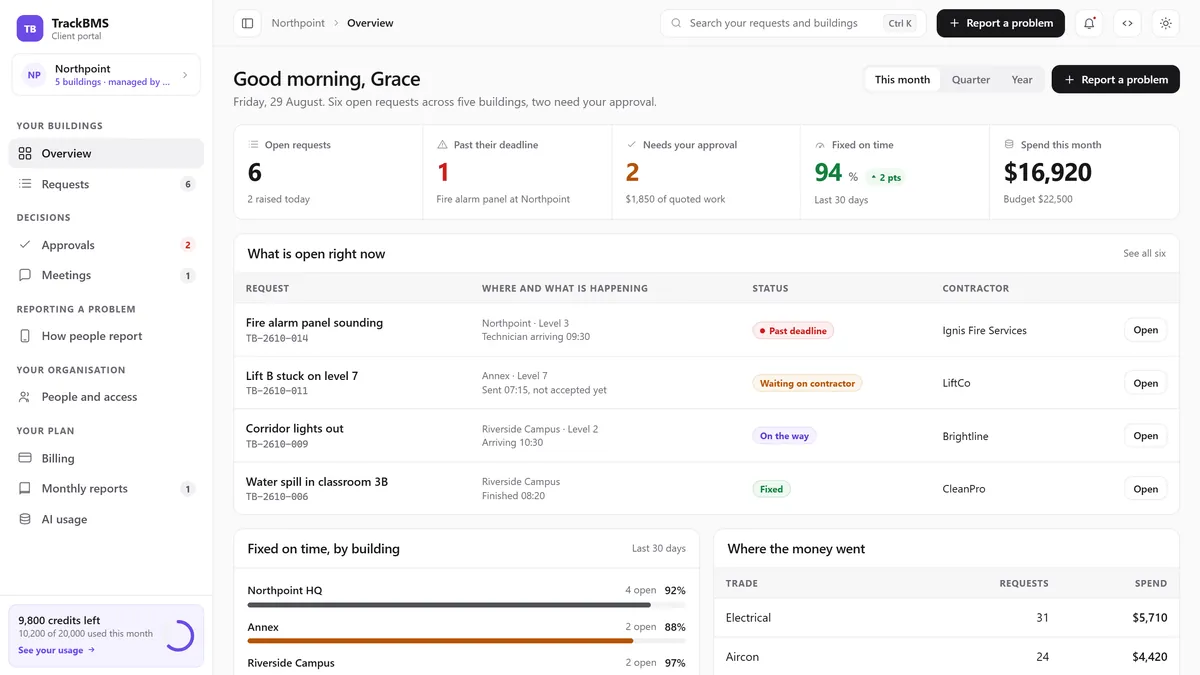The width and height of the screenshot is (1200, 675).
Task: Click the +2 pts trend badge
Action: point(885,178)
